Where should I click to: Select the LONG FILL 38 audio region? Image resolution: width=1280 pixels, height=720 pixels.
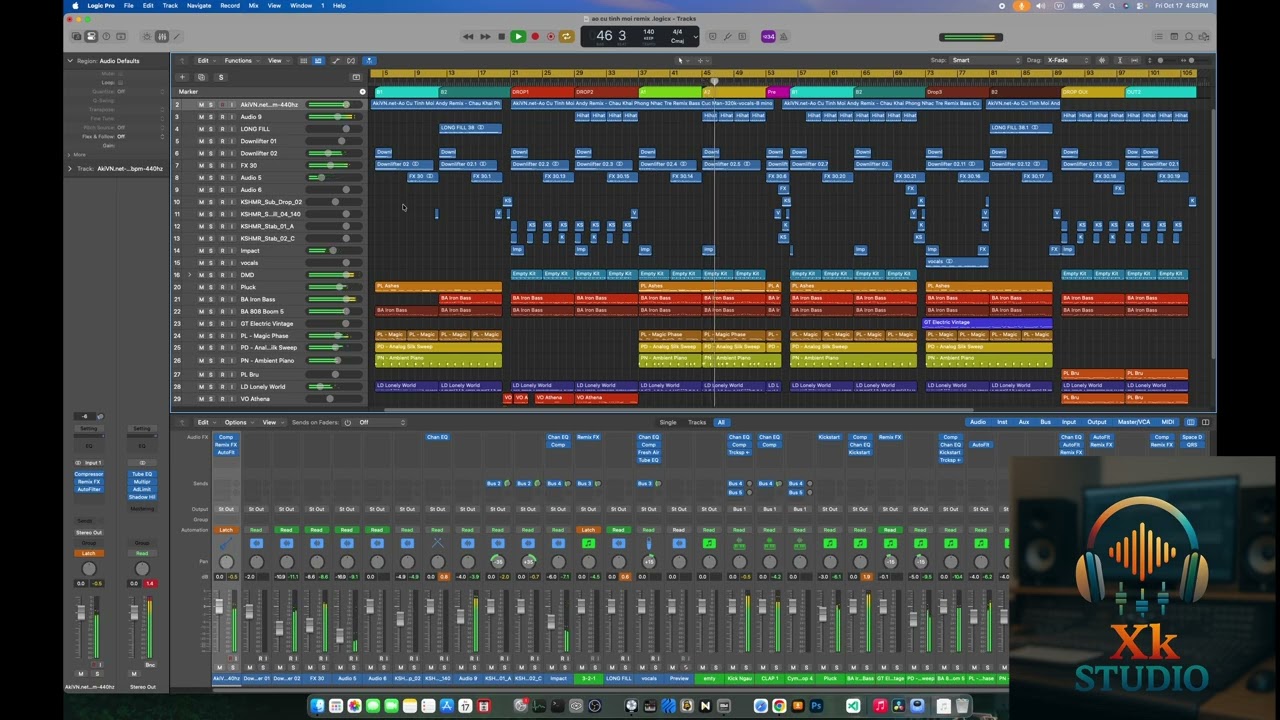[x=470, y=128]
